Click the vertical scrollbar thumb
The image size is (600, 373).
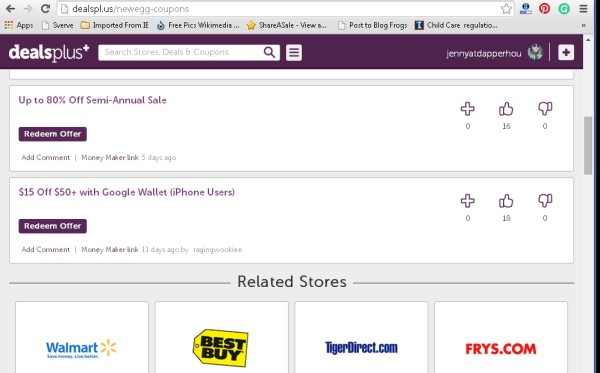pyautogui.click(x=588, y=145)
